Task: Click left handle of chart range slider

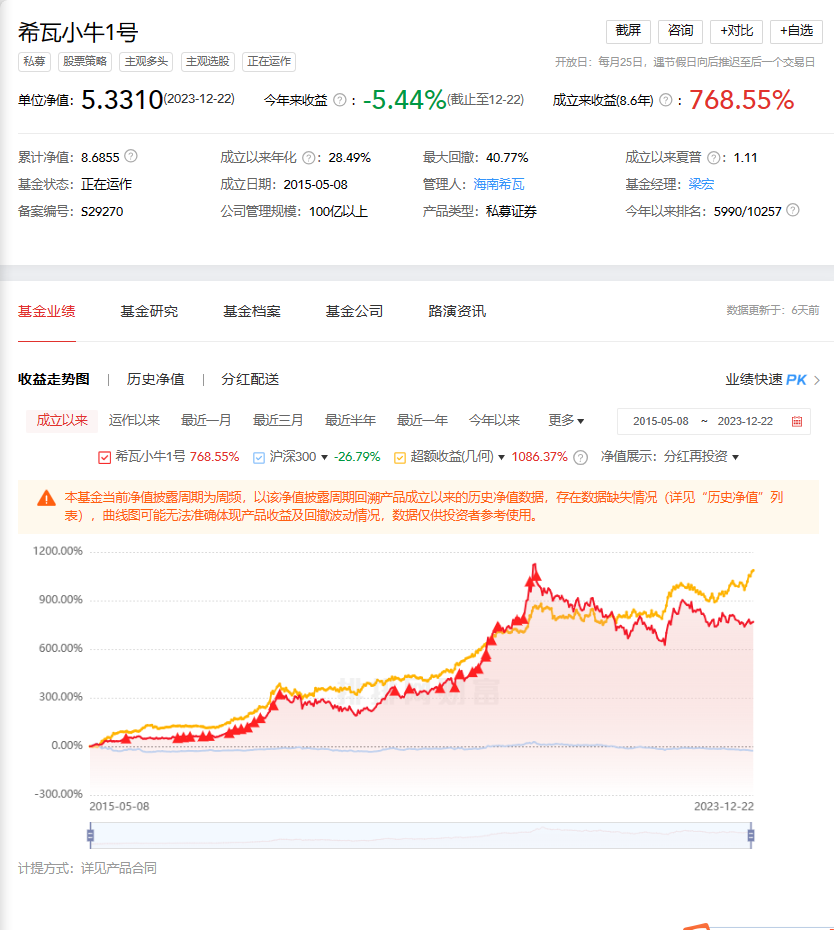Action: pos(90,836)
